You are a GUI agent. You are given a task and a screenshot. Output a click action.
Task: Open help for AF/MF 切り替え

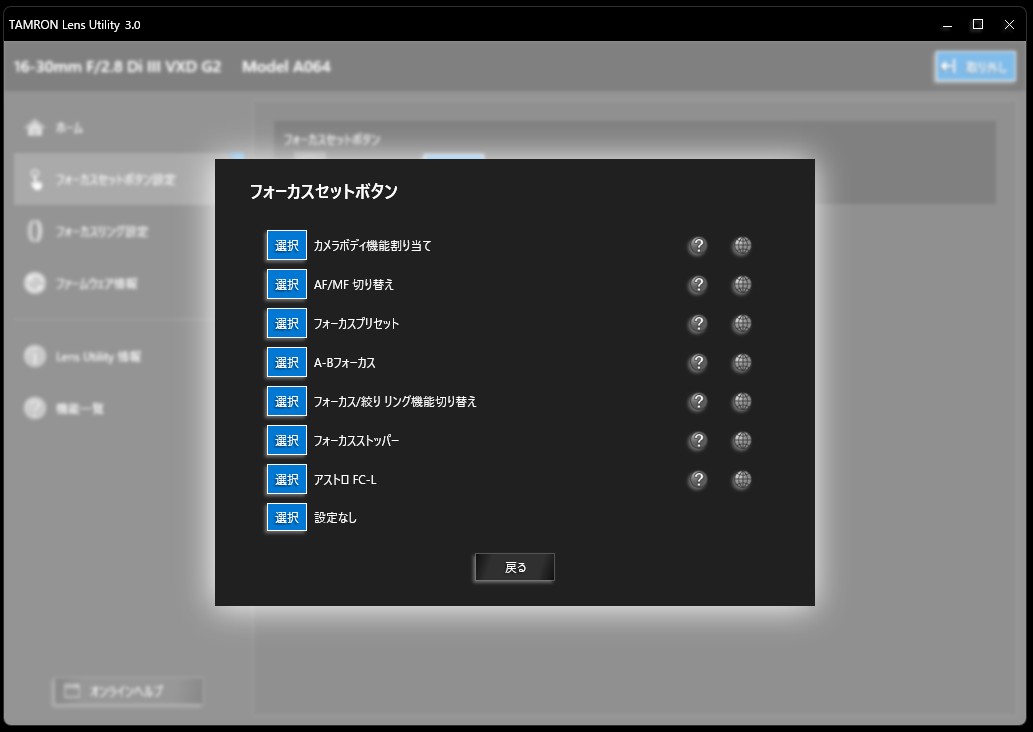tap(698, 285)
